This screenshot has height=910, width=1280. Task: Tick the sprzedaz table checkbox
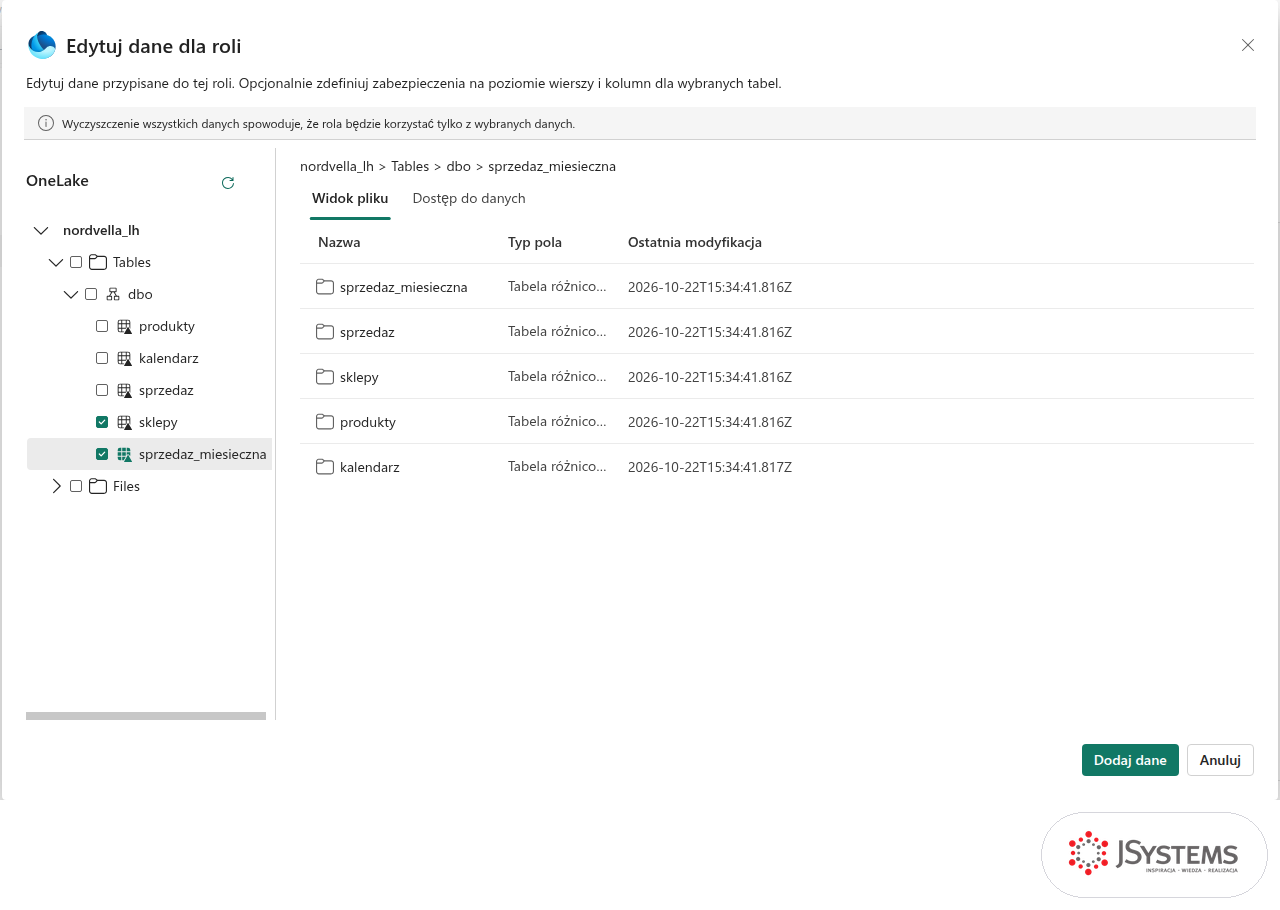pos(102,390)
